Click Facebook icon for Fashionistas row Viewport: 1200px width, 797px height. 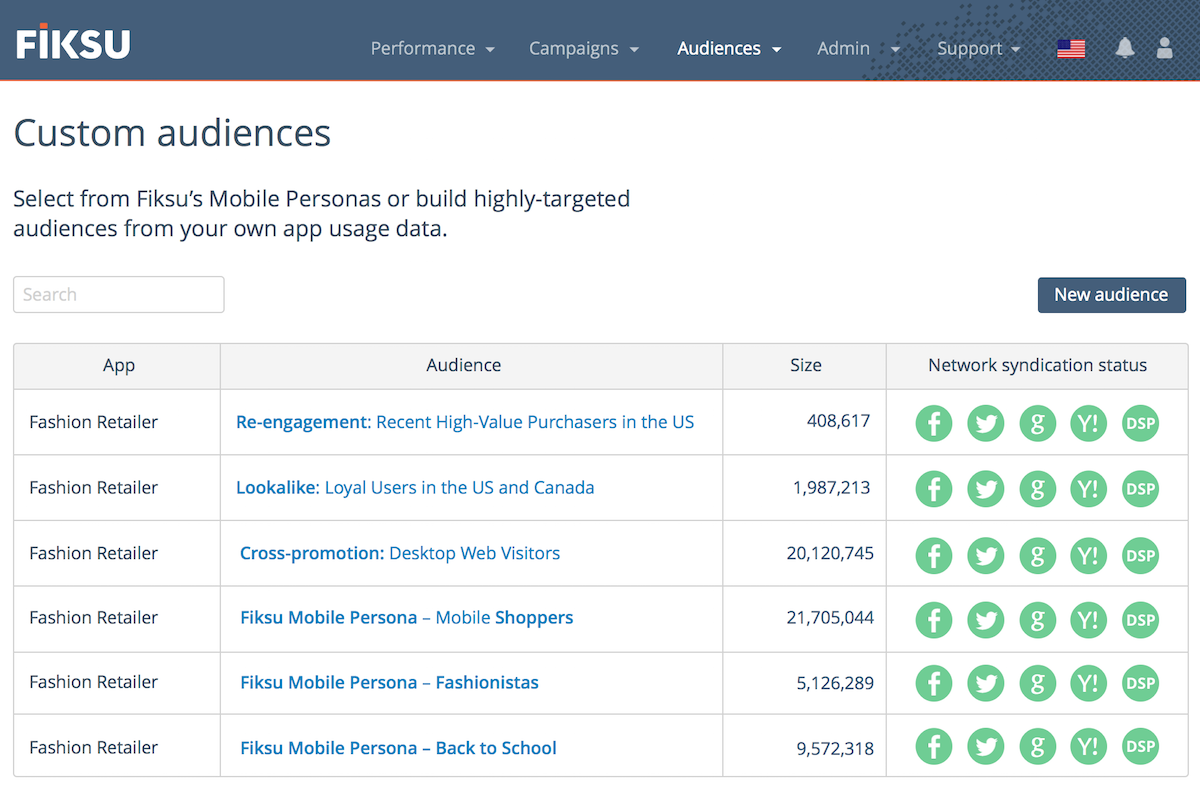pos(934,683)
